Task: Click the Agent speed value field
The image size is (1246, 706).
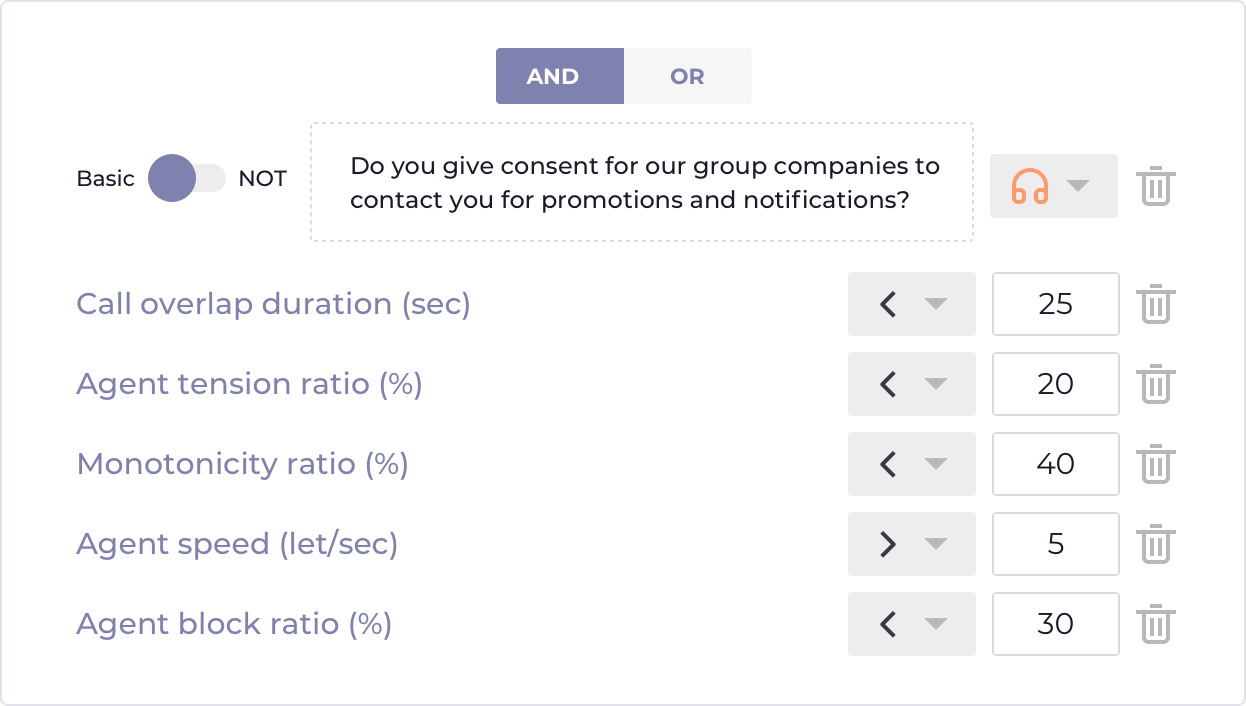Action: pyautogui.click(x=1056, y=544)
